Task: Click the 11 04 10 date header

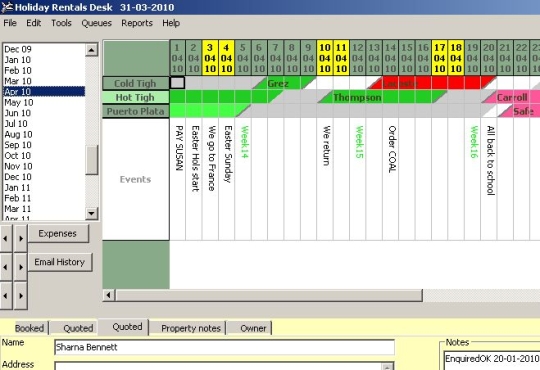Action: click(341, 58)
